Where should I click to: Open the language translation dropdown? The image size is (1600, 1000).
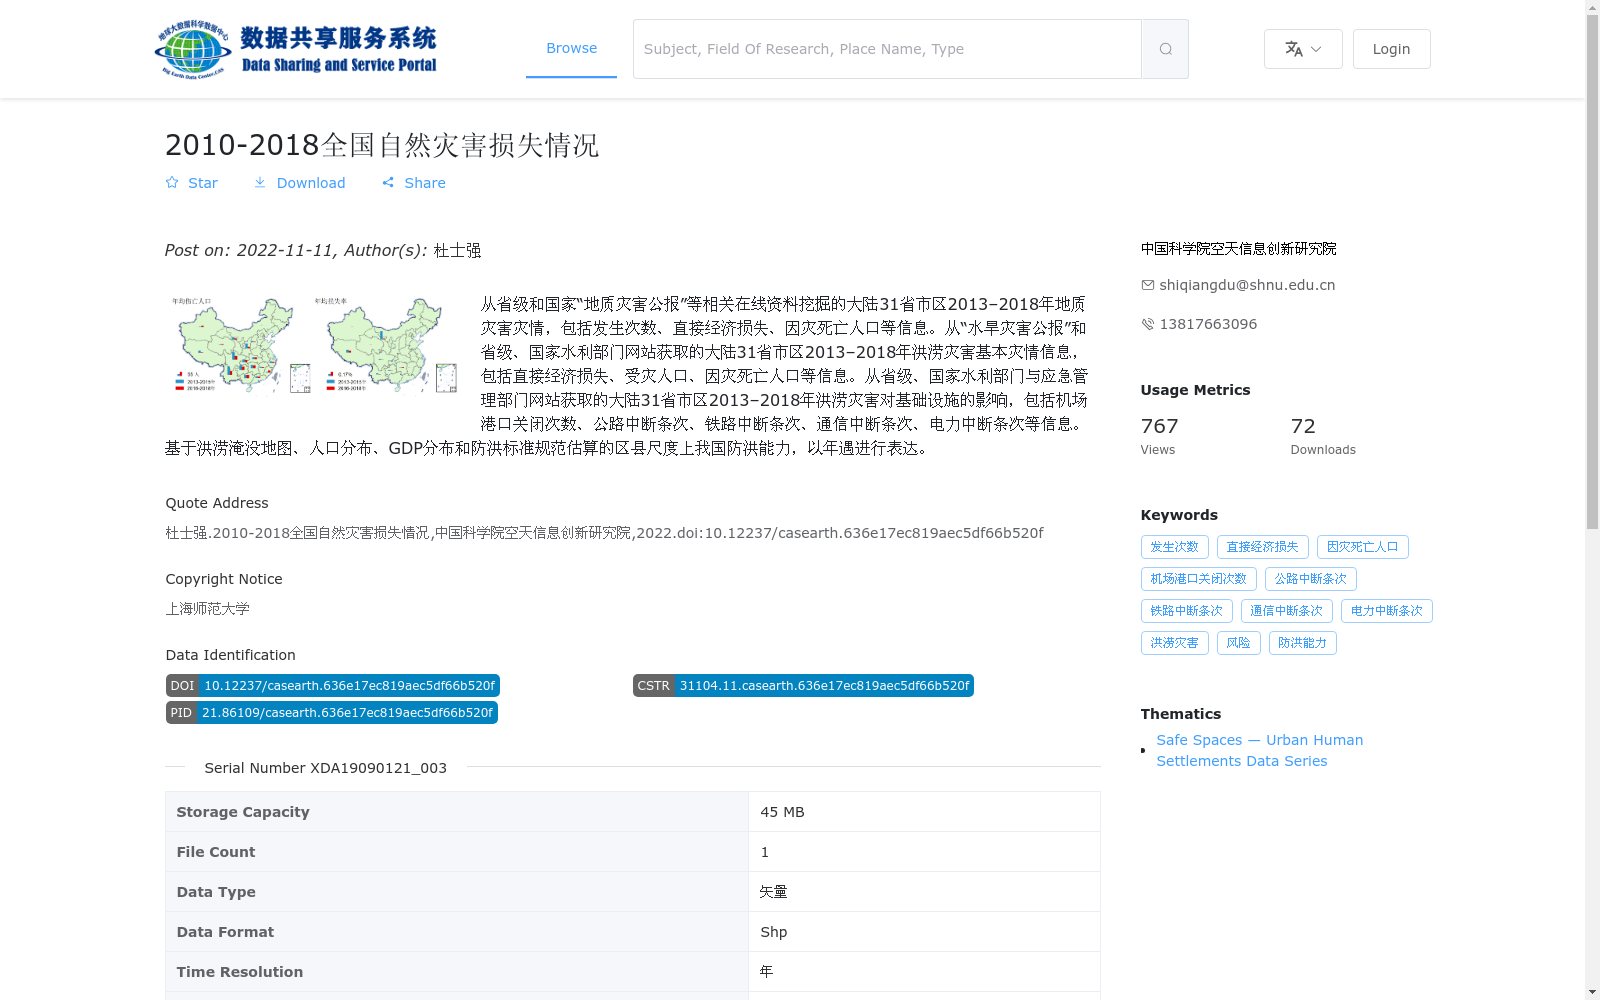1303,49
